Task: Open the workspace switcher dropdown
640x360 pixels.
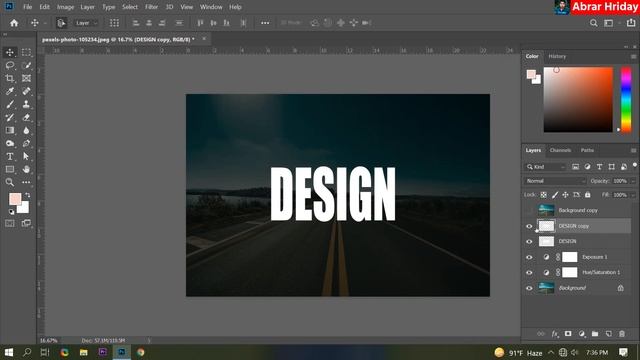Action: click(610, 23)
